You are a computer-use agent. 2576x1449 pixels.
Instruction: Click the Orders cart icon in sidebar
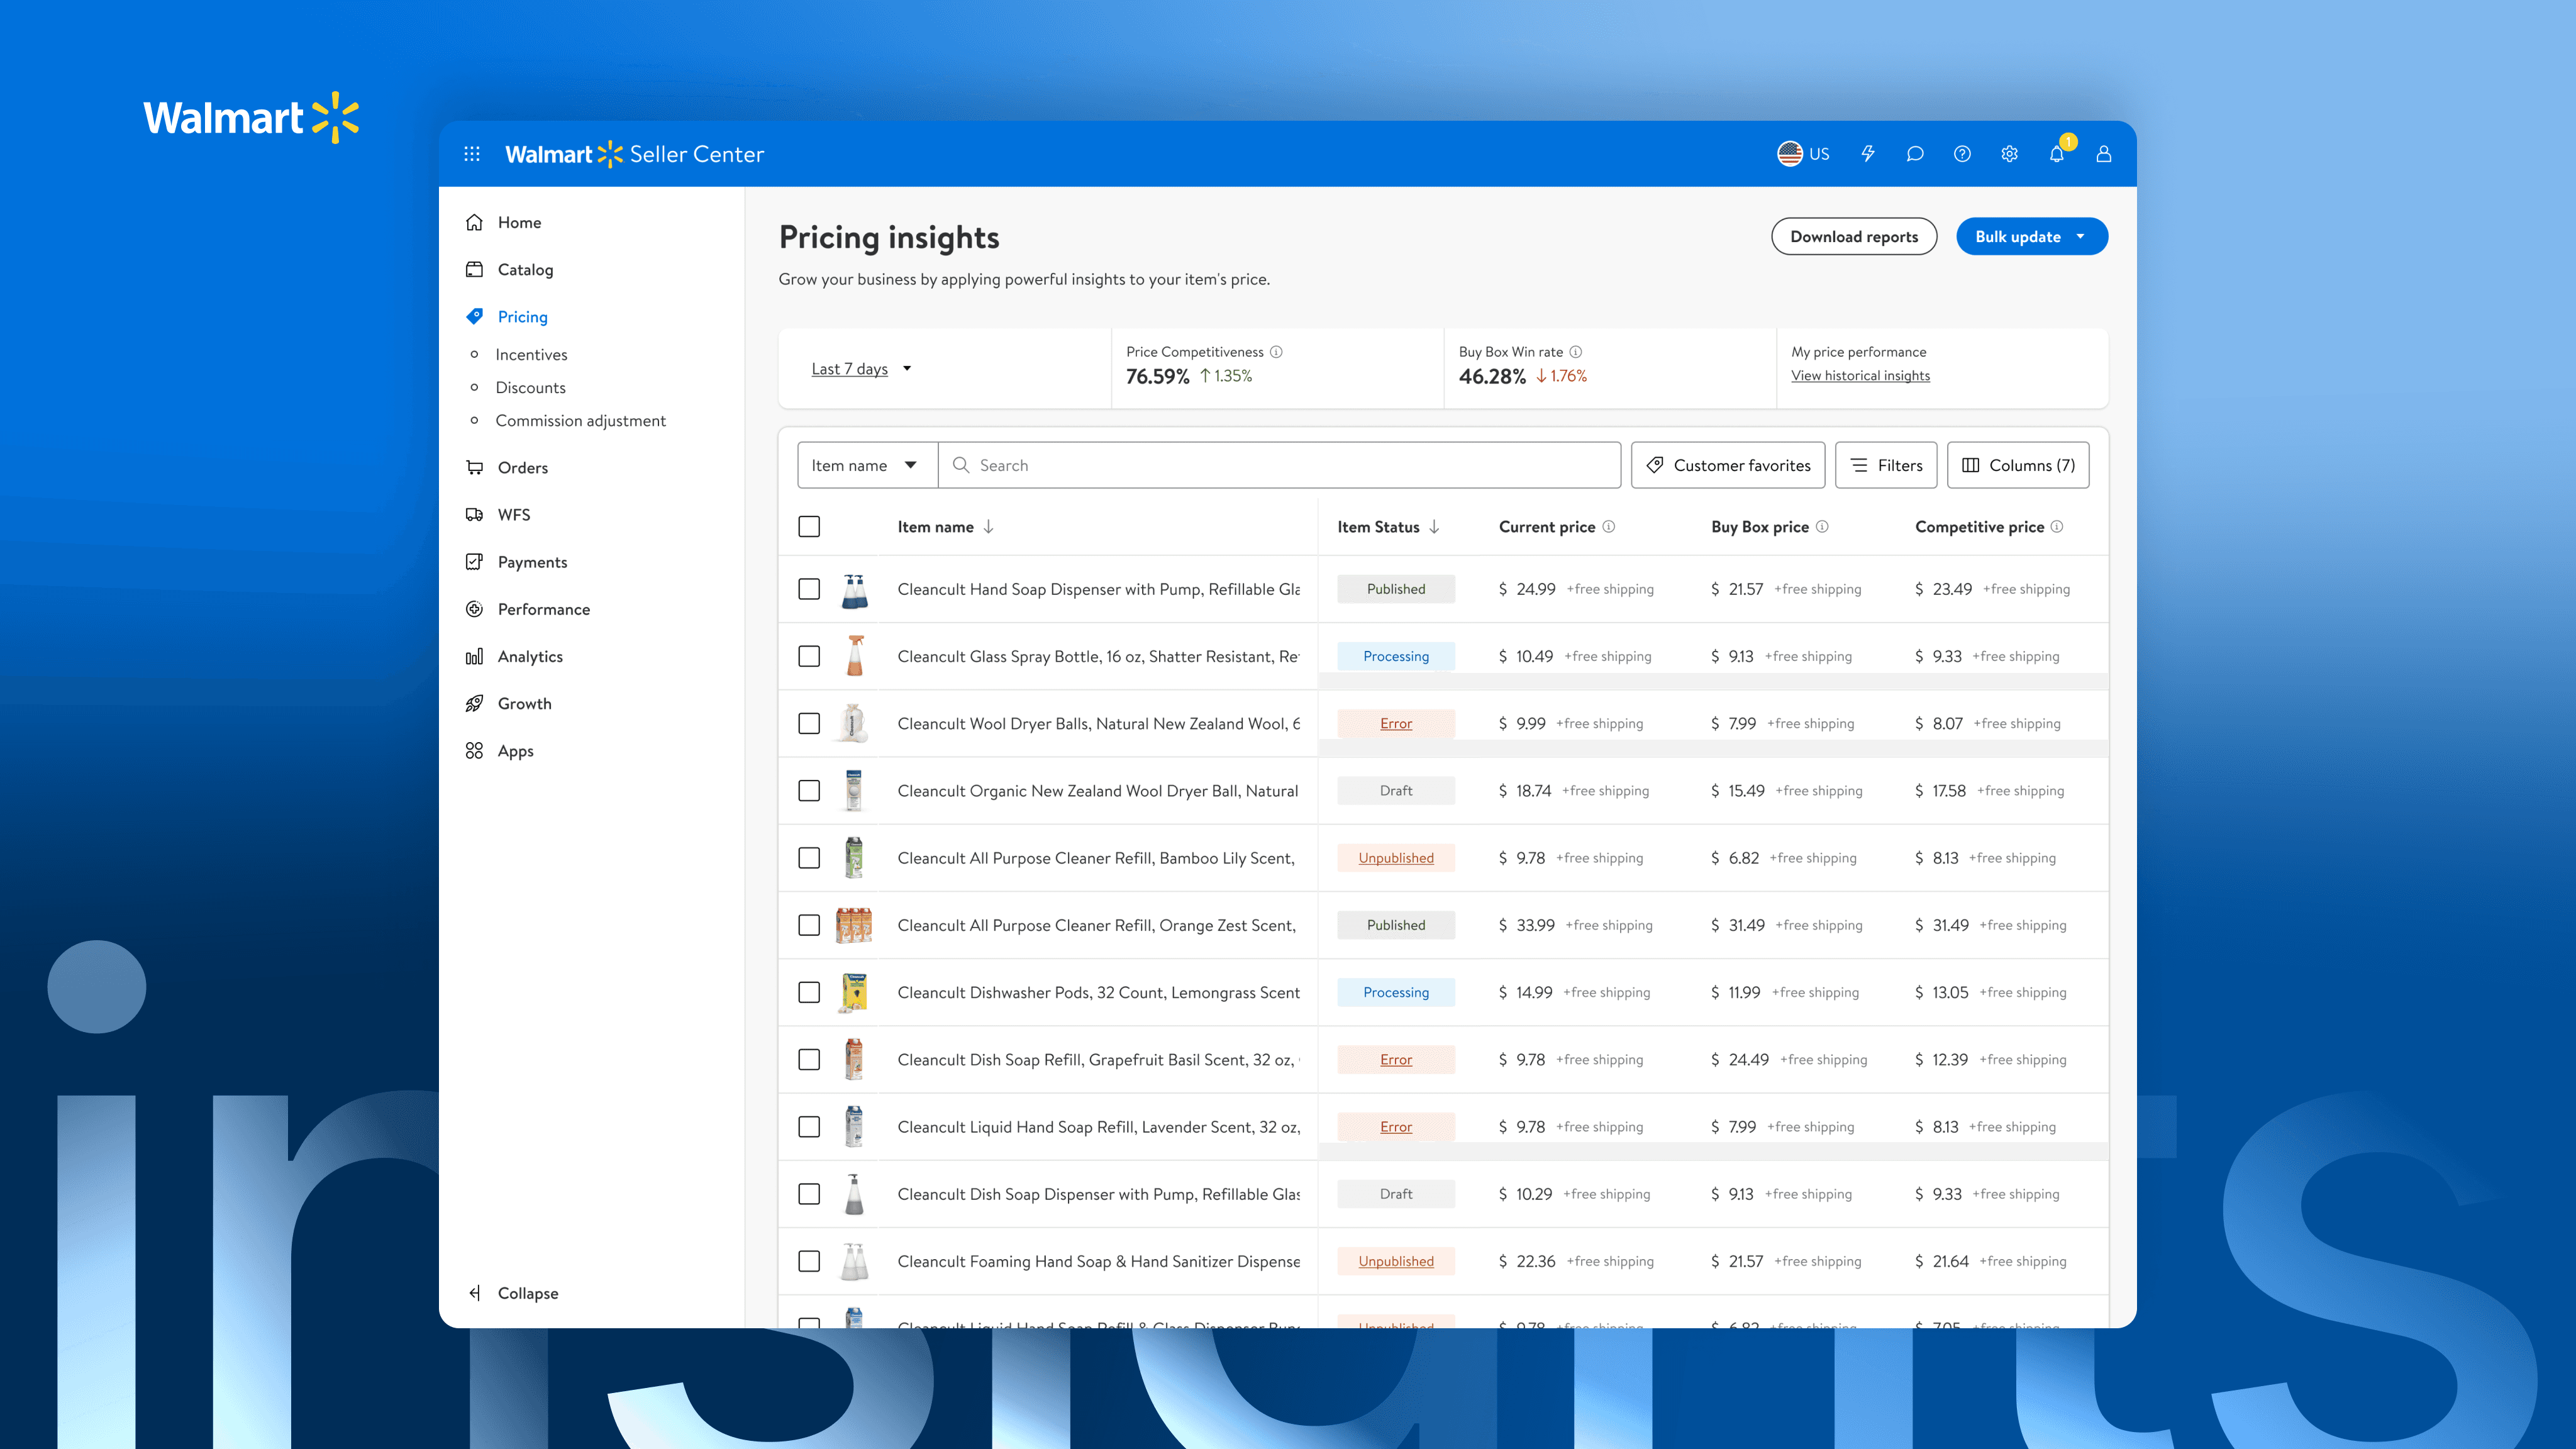pos(475,467)
